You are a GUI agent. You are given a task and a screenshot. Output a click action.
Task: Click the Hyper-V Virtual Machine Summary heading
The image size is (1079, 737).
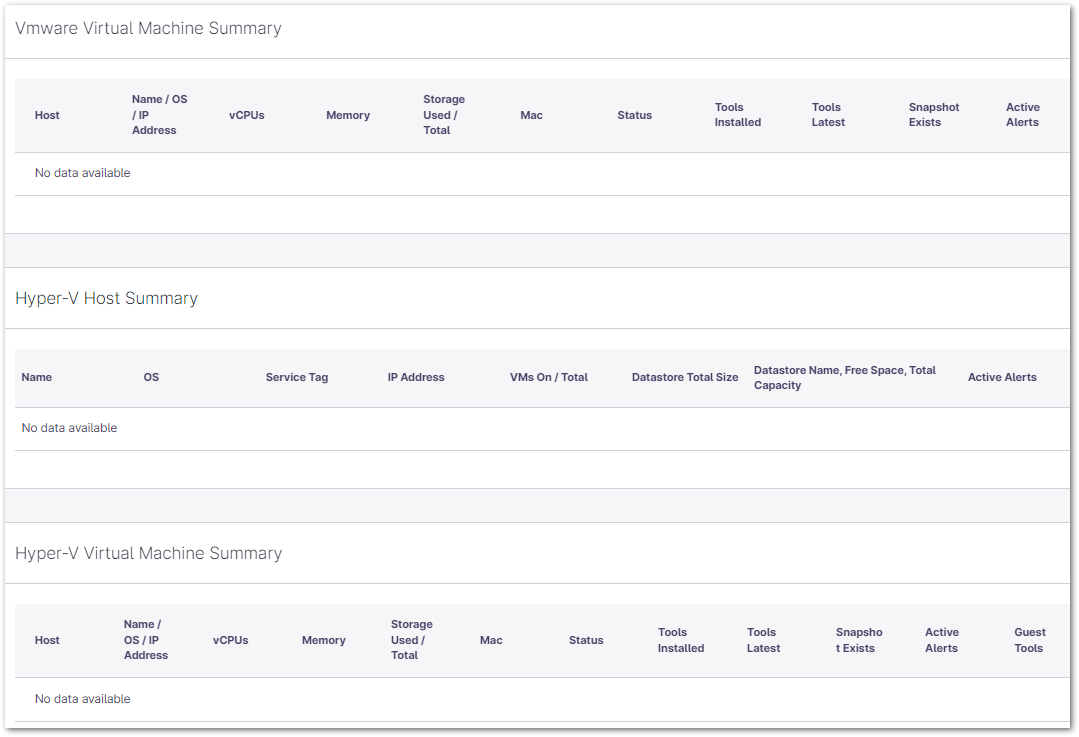coord(148,553)
